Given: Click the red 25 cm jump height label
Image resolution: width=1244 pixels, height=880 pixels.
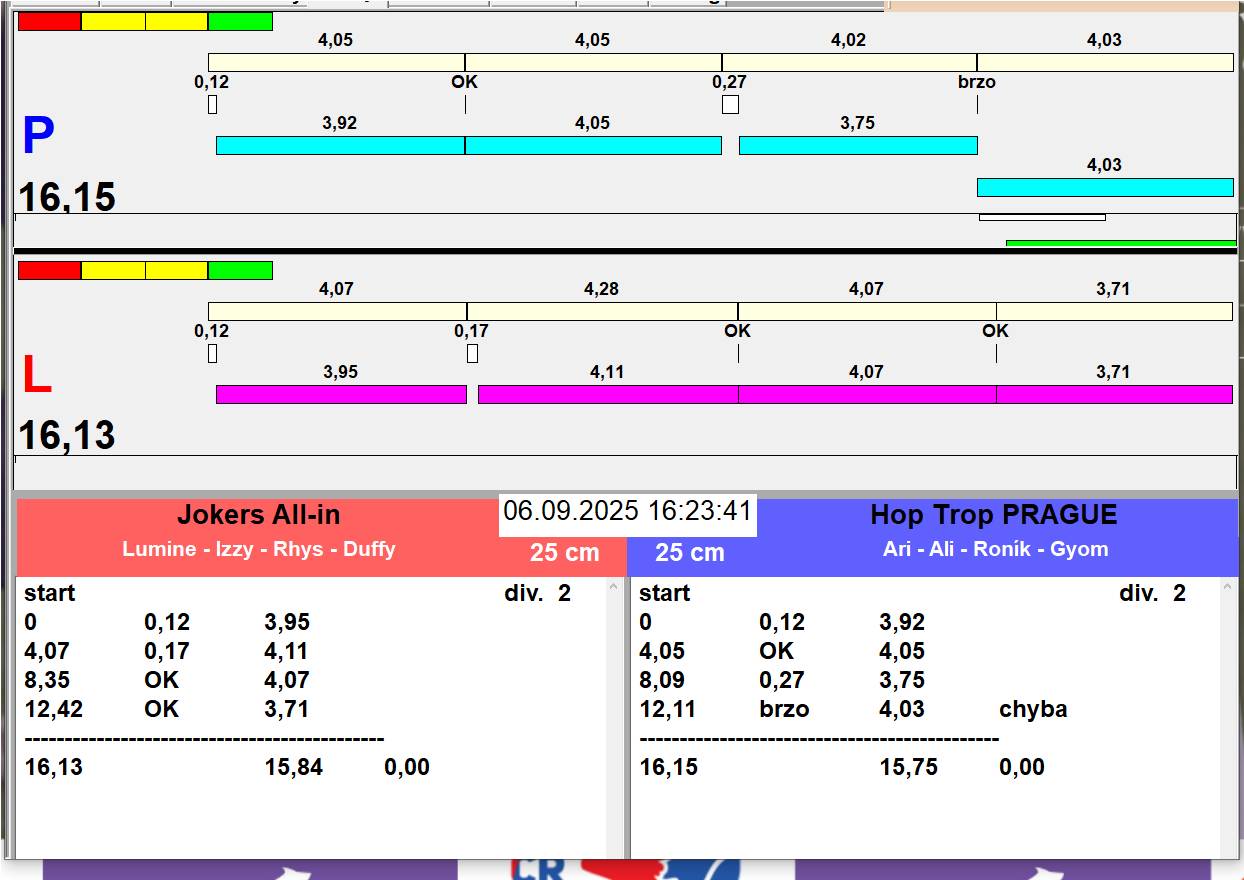Looking at the screenshot, I should point(564,552).
